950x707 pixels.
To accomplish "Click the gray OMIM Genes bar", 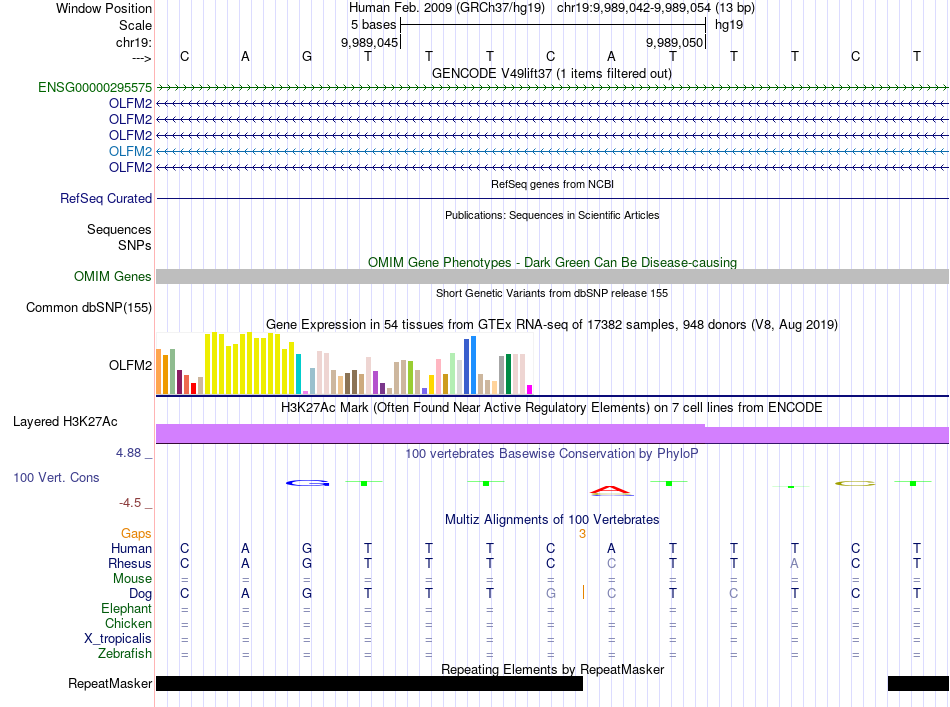I will (552, 276).
